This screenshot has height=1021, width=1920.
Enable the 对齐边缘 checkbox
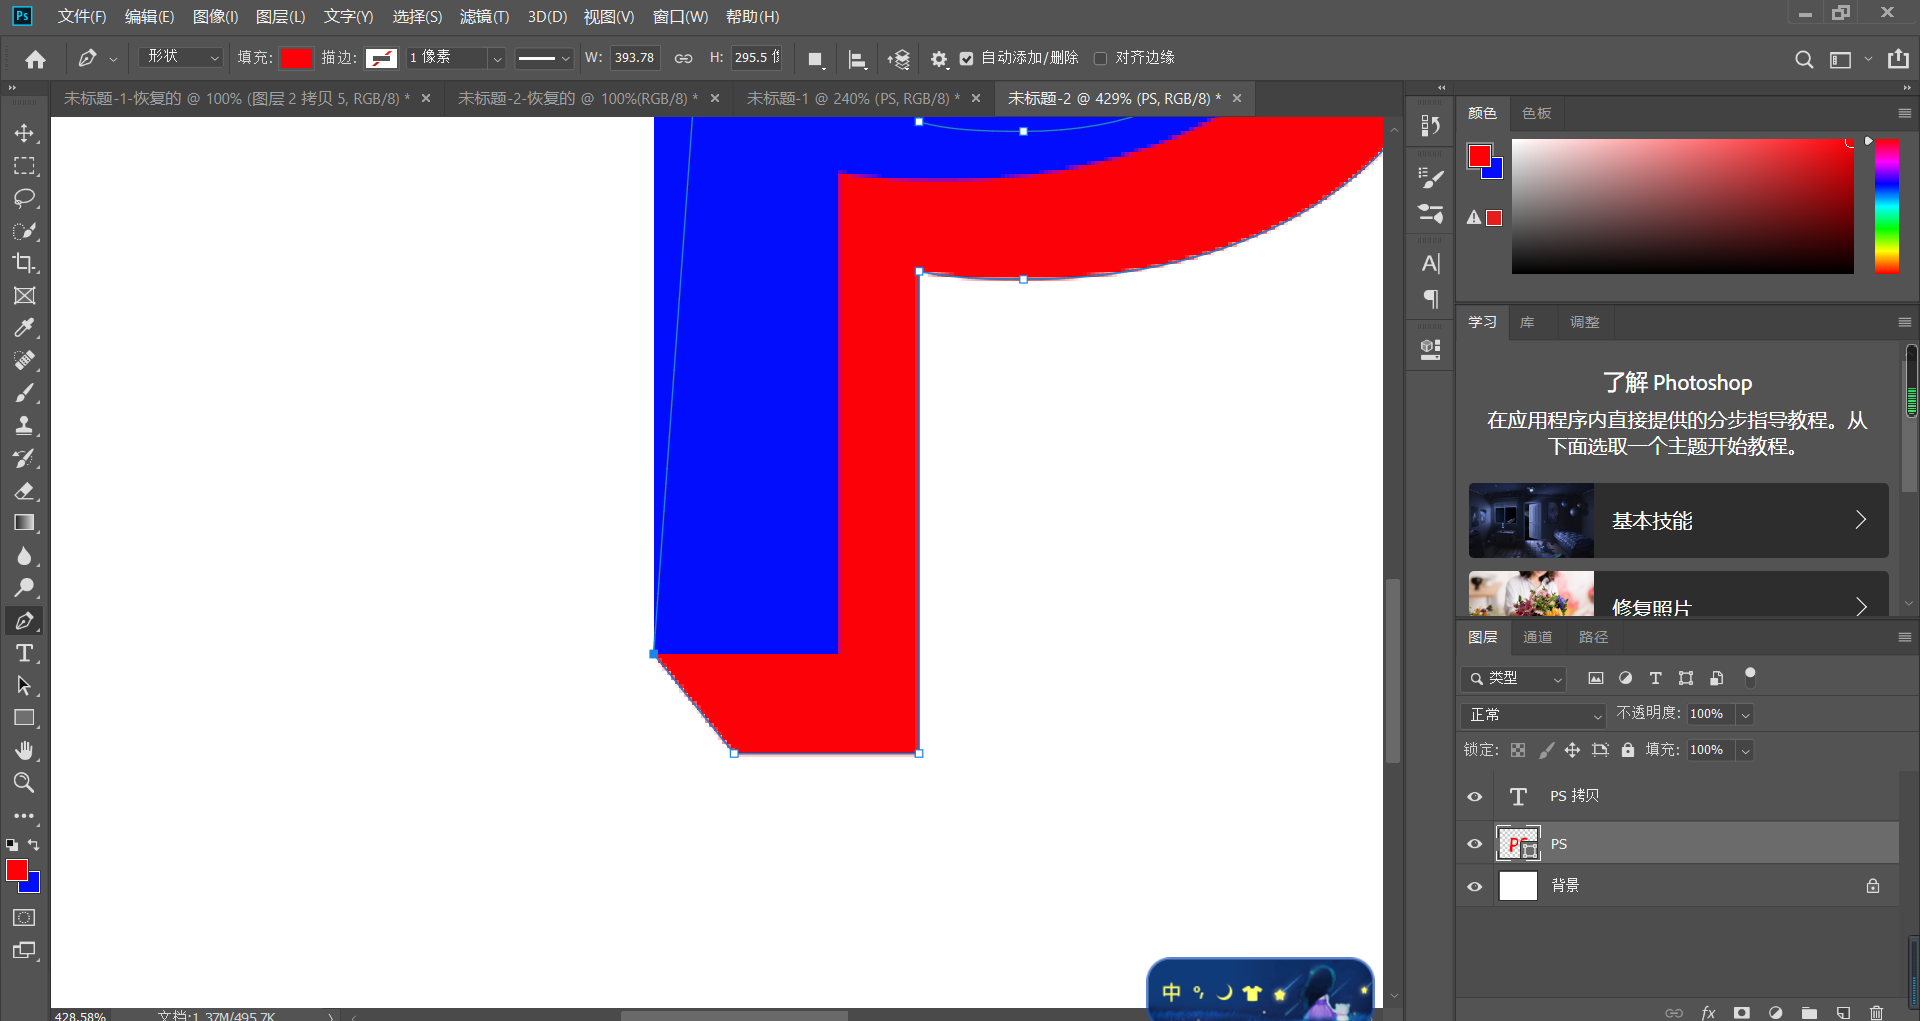click(x=1101, y=58)
